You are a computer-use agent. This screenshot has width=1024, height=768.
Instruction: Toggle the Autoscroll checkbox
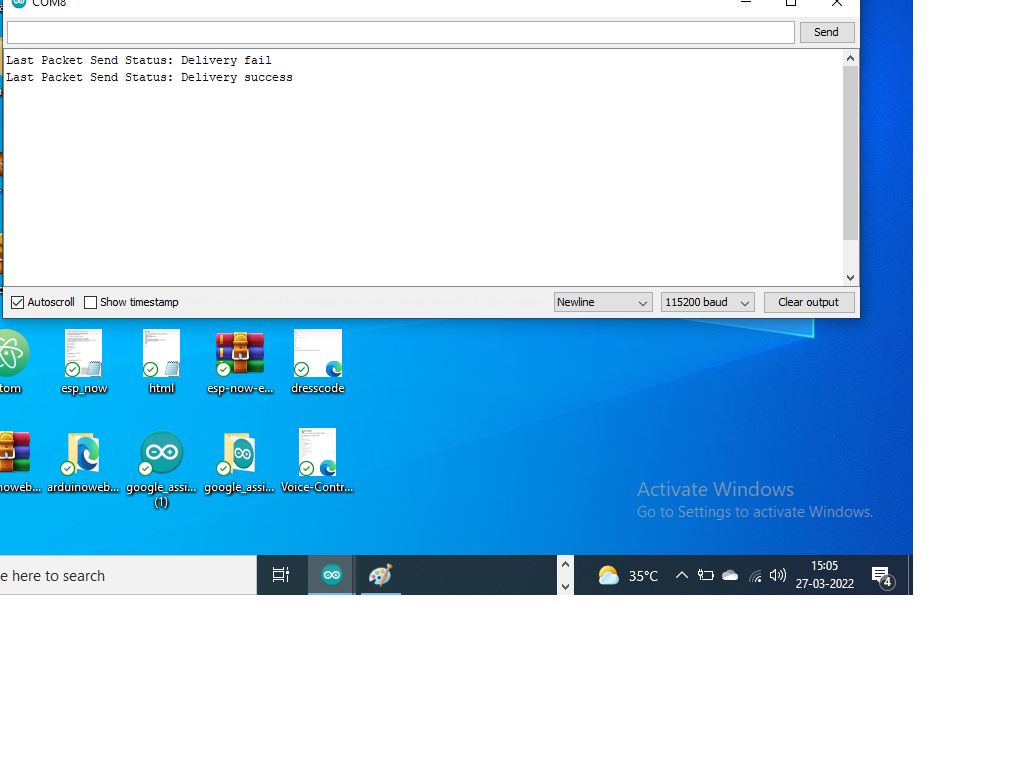tap(18, 302)
